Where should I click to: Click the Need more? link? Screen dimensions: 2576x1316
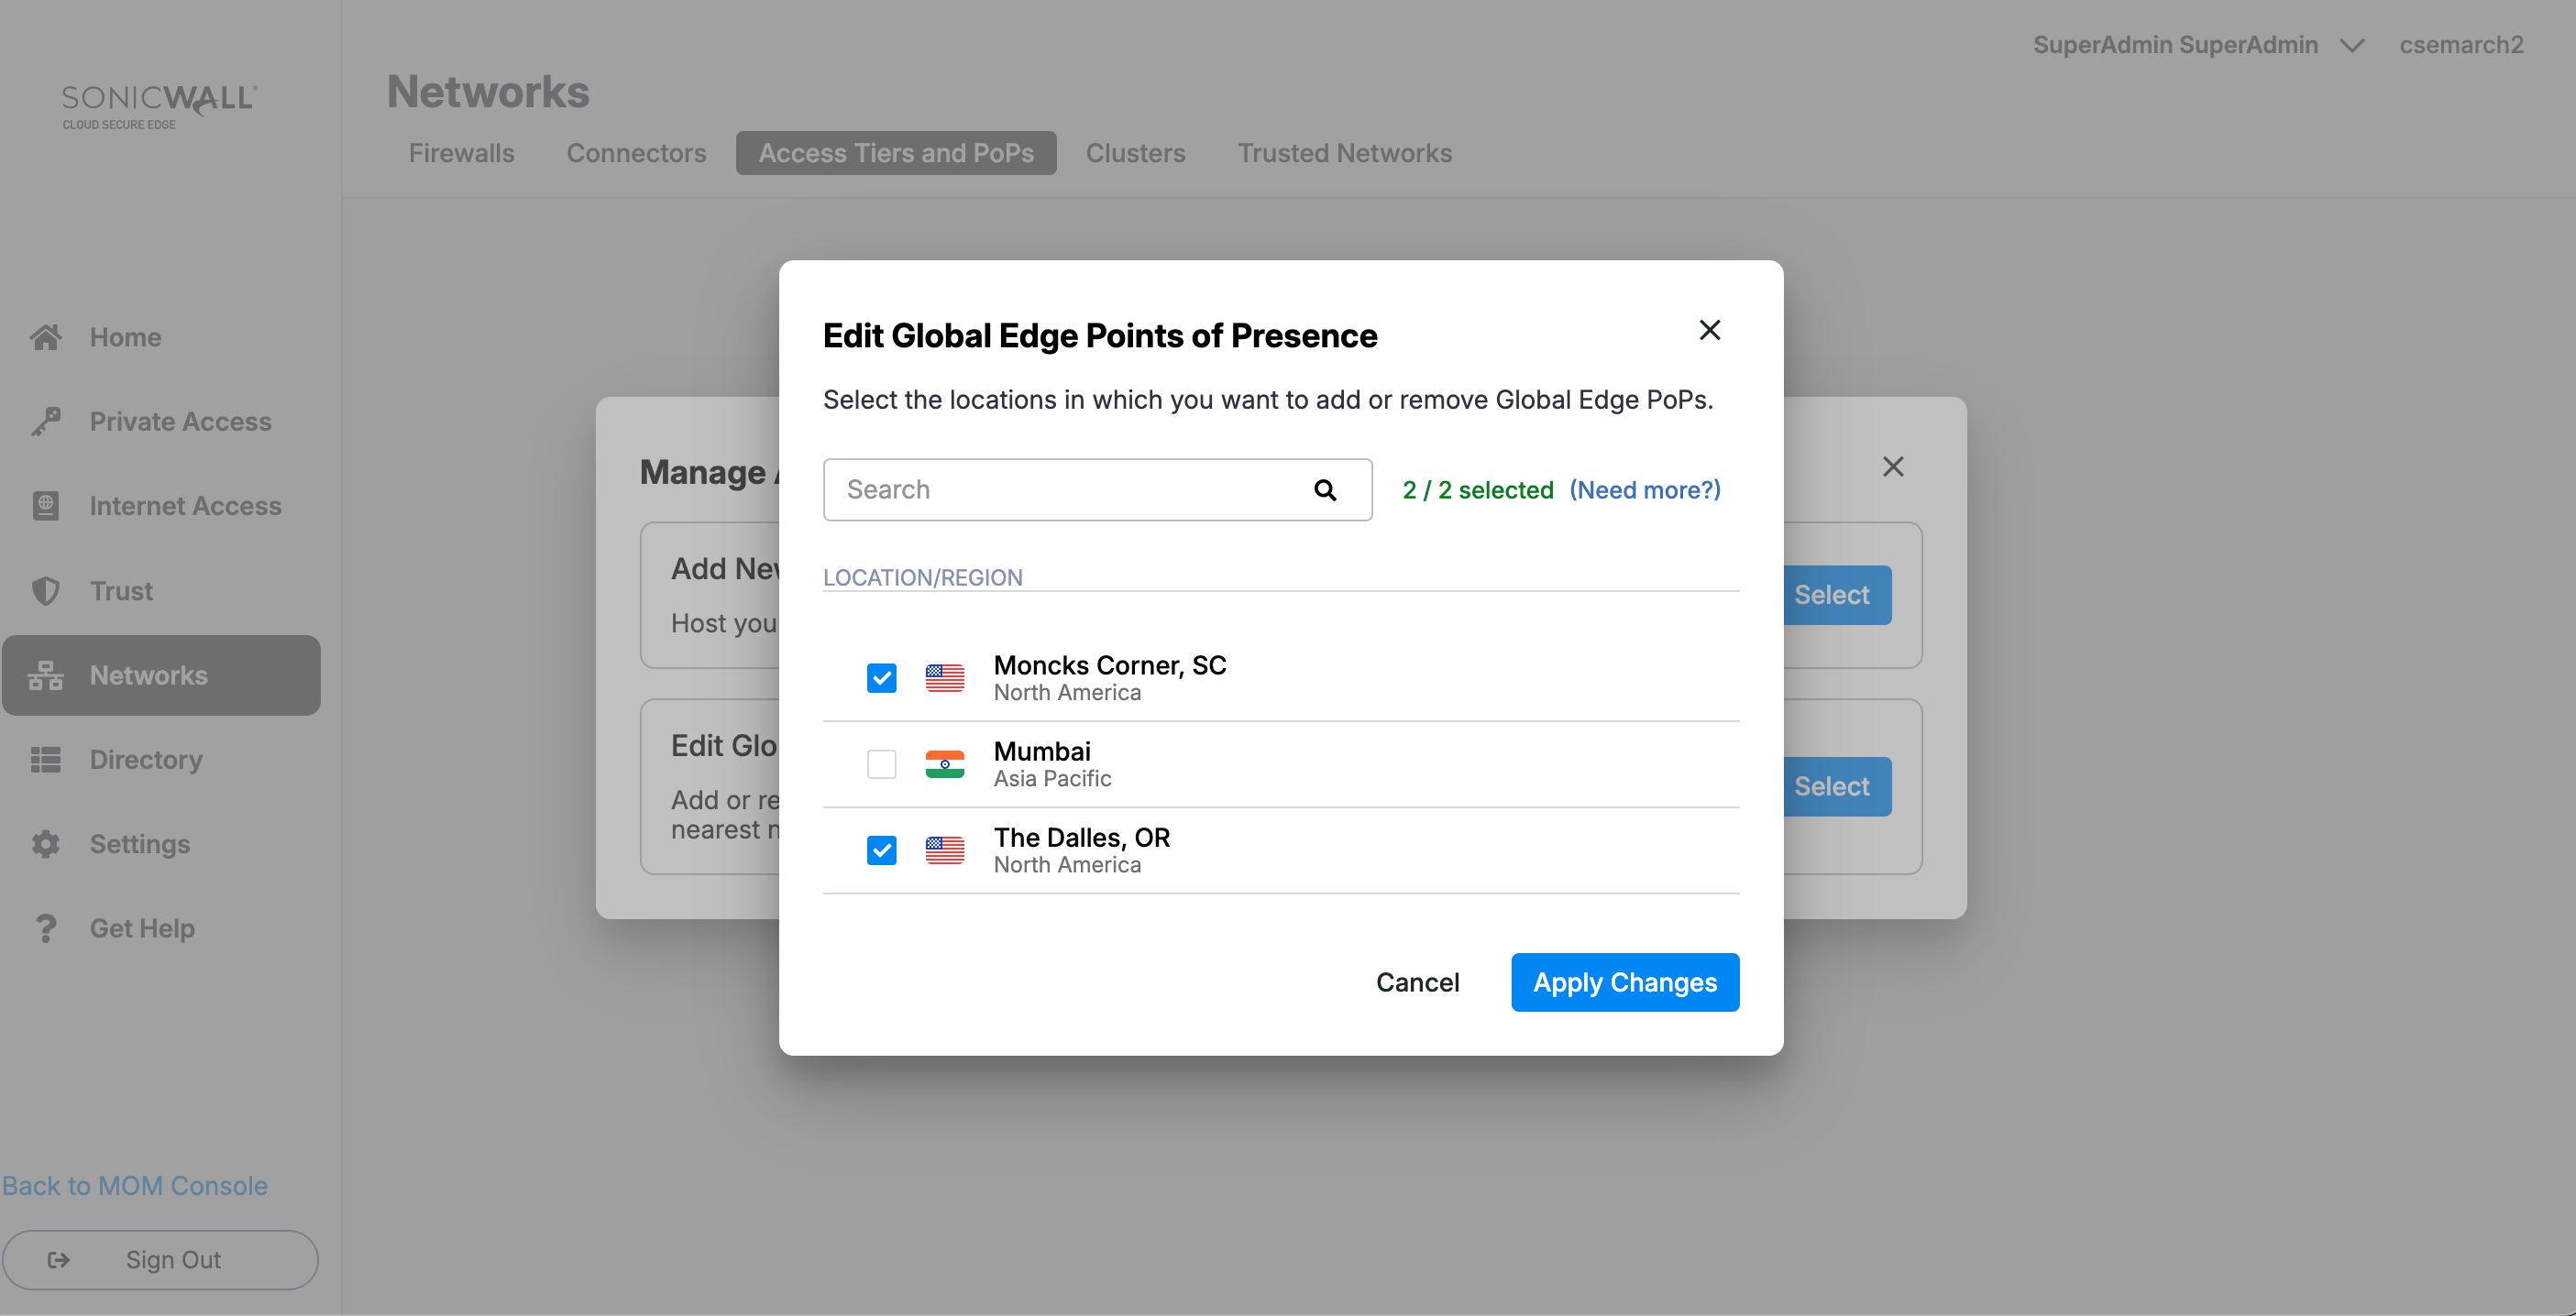tap(1644, 490)
